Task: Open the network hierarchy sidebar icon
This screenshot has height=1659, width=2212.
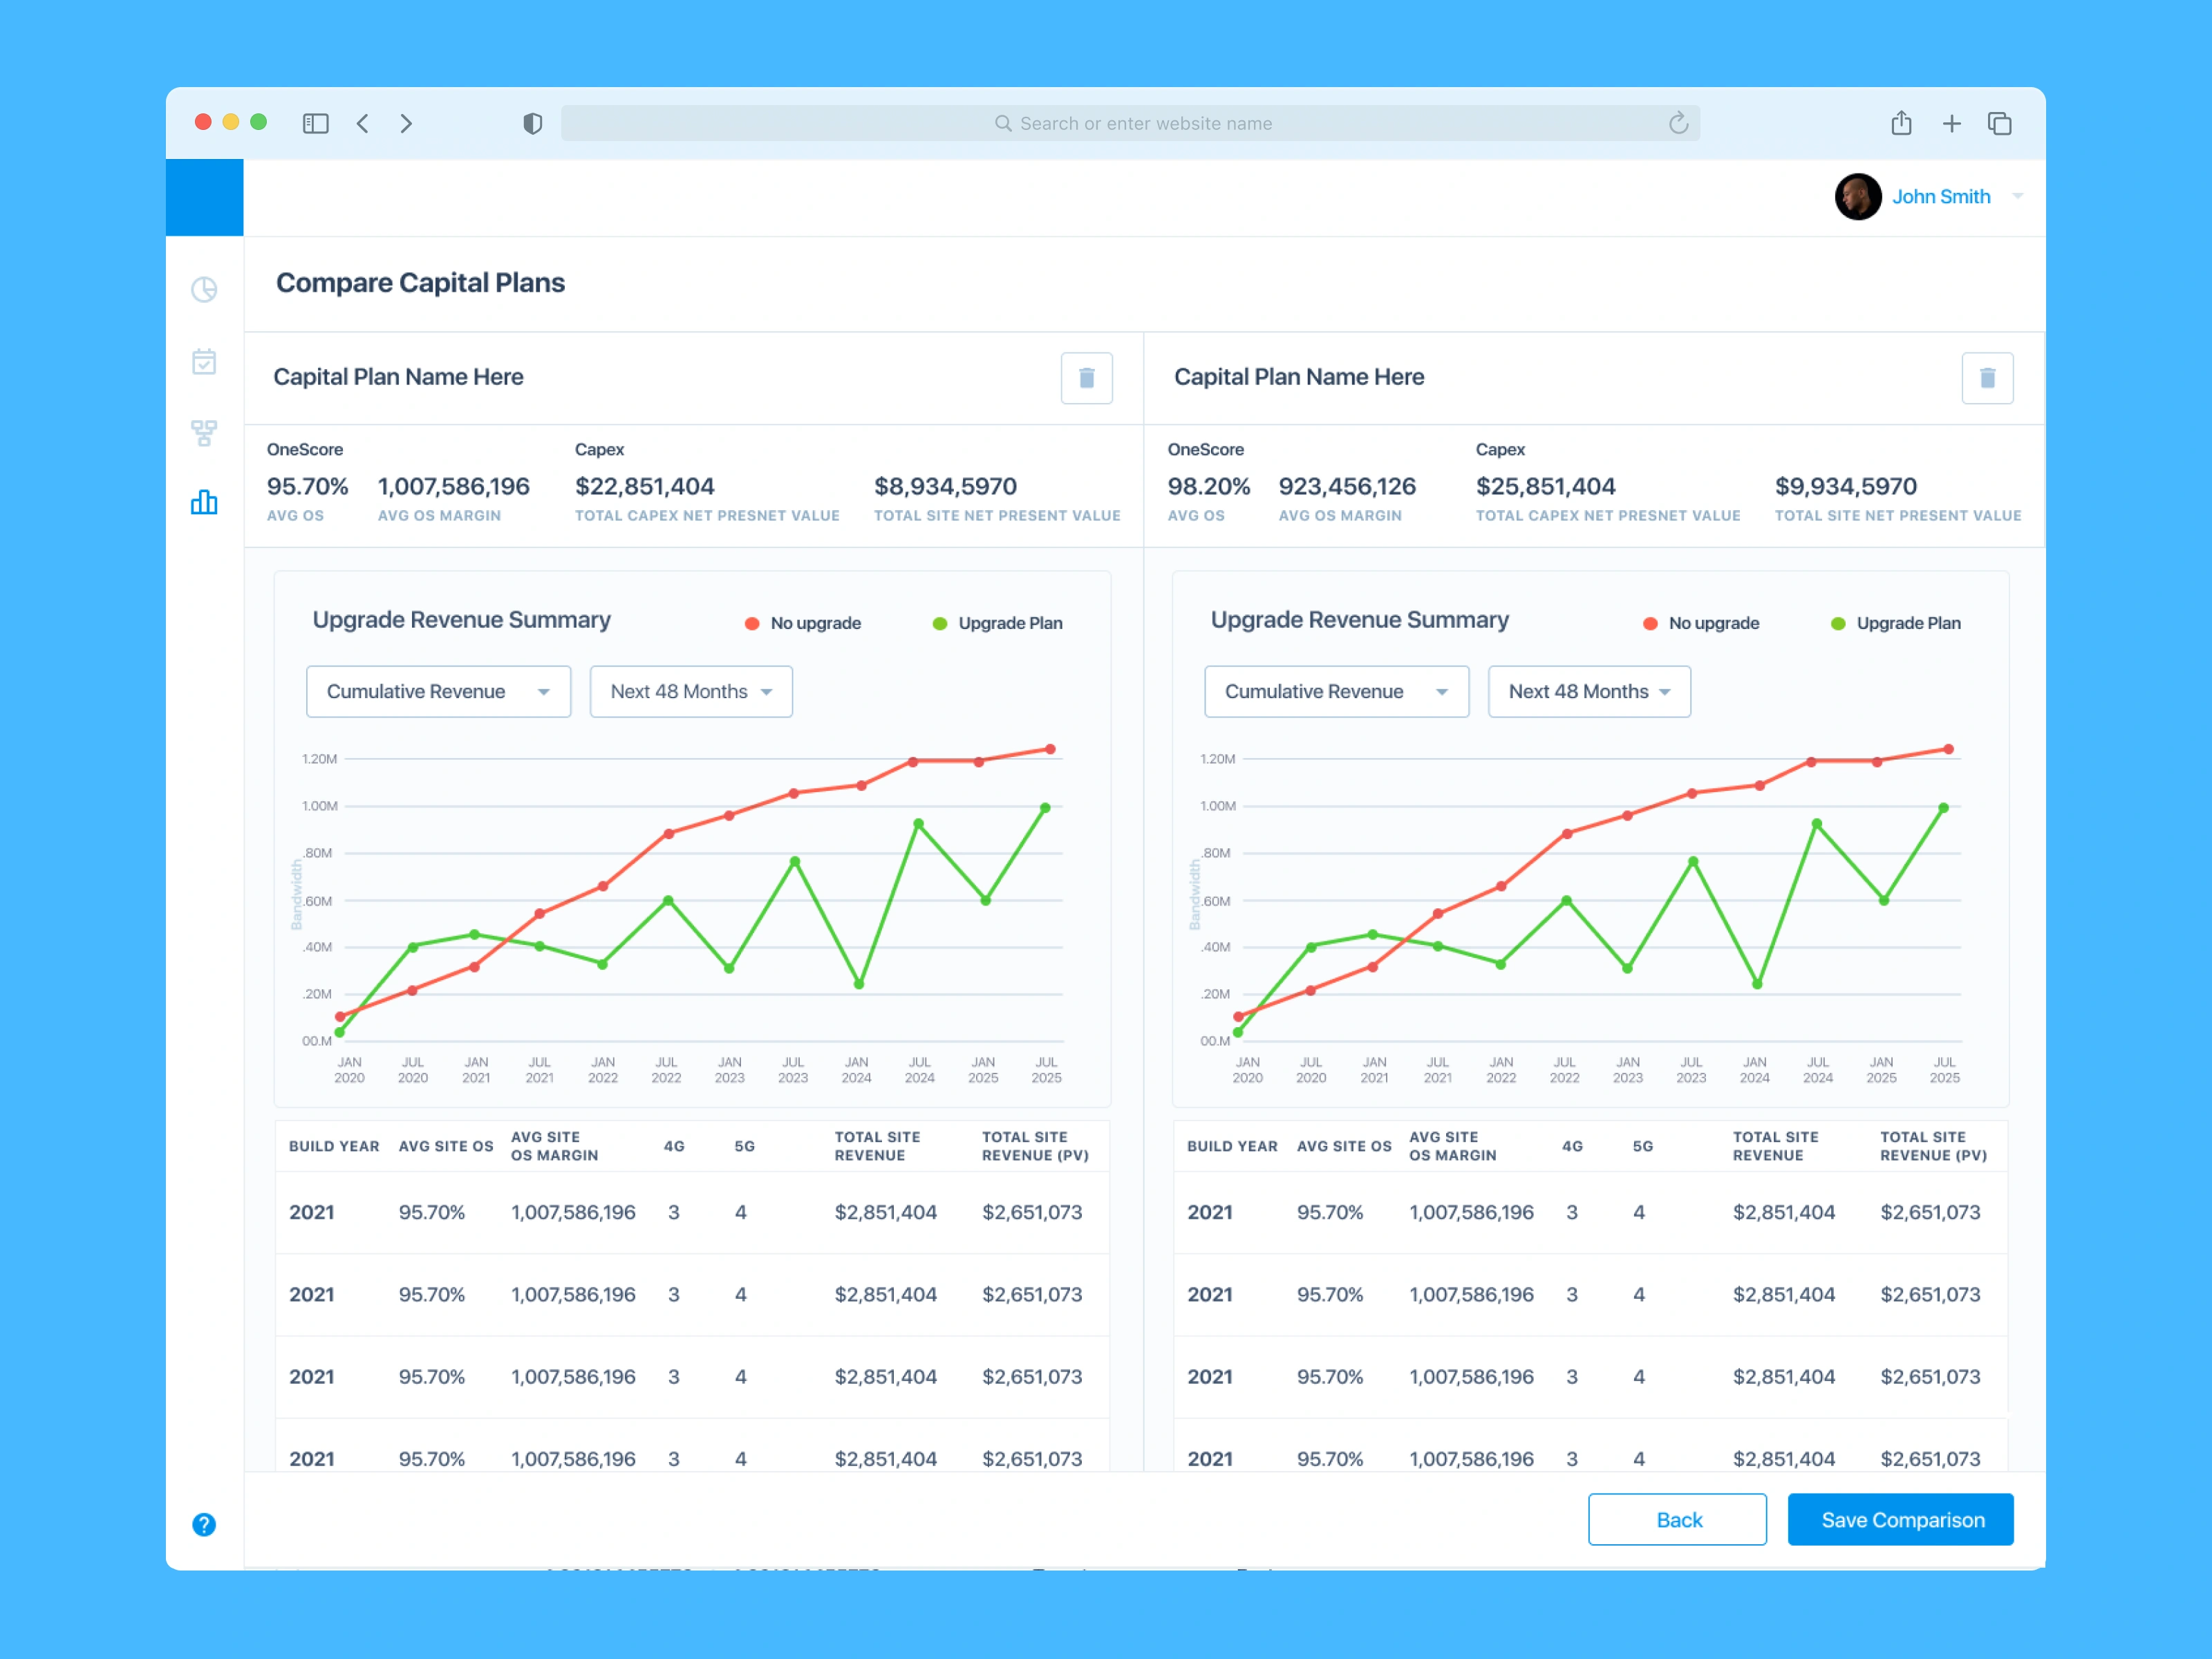Action: pyautogui.click(x=204, y=432)
